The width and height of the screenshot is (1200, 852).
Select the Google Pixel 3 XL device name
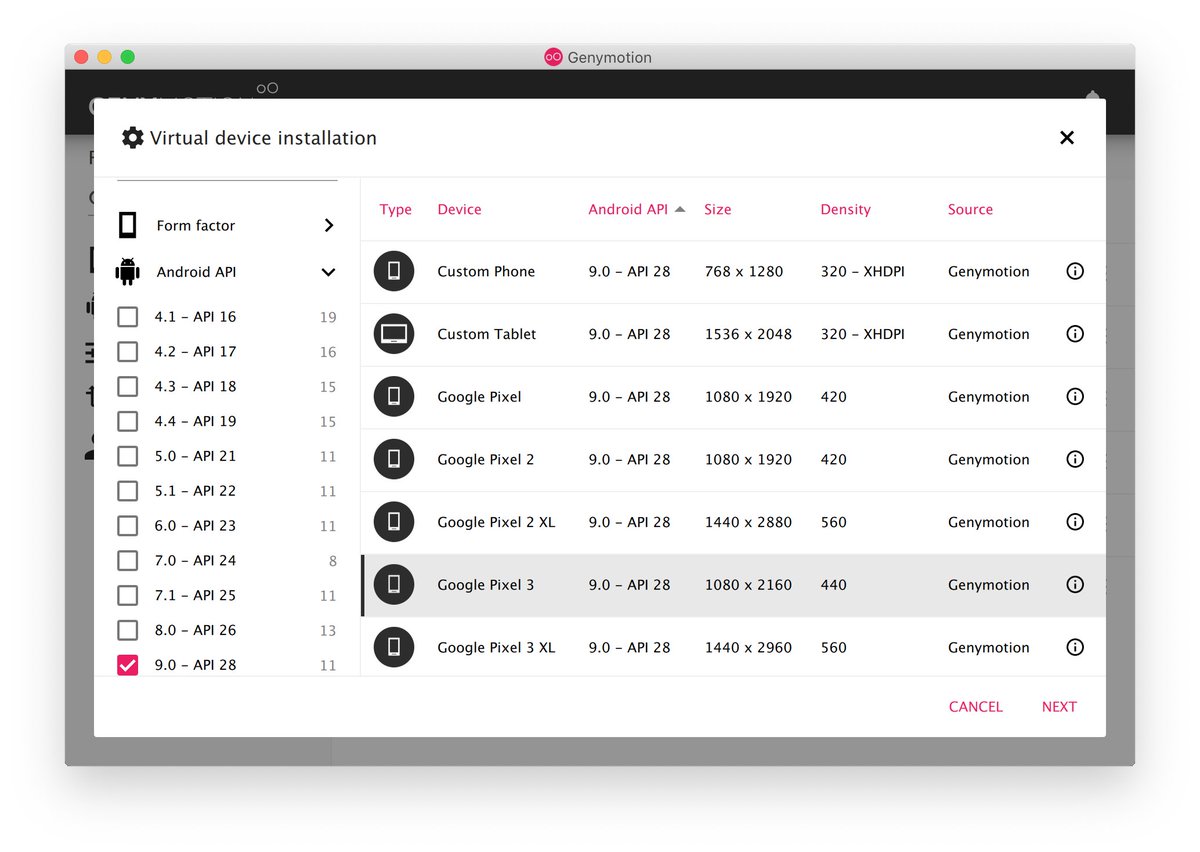click(x=496, y=647)
